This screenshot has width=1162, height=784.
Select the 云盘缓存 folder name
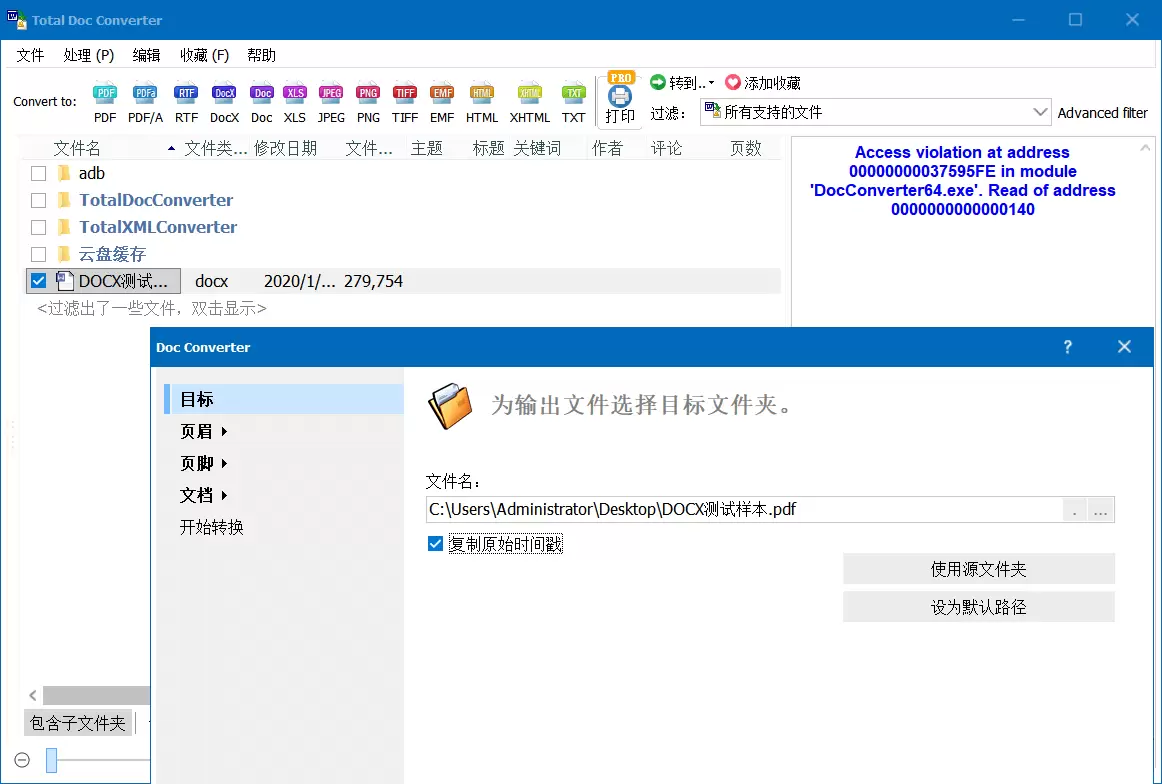[113, 254]
